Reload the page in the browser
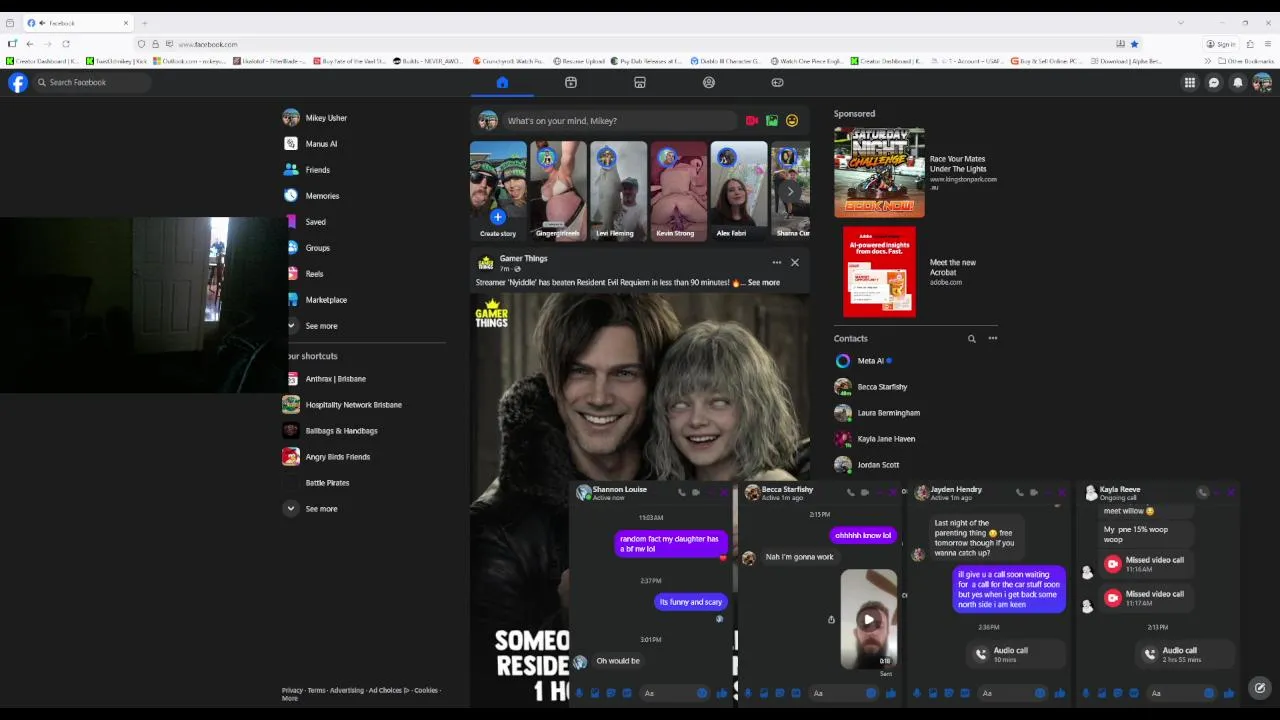The height and width of the screenshot is (720, 1280). click(66, 44)
